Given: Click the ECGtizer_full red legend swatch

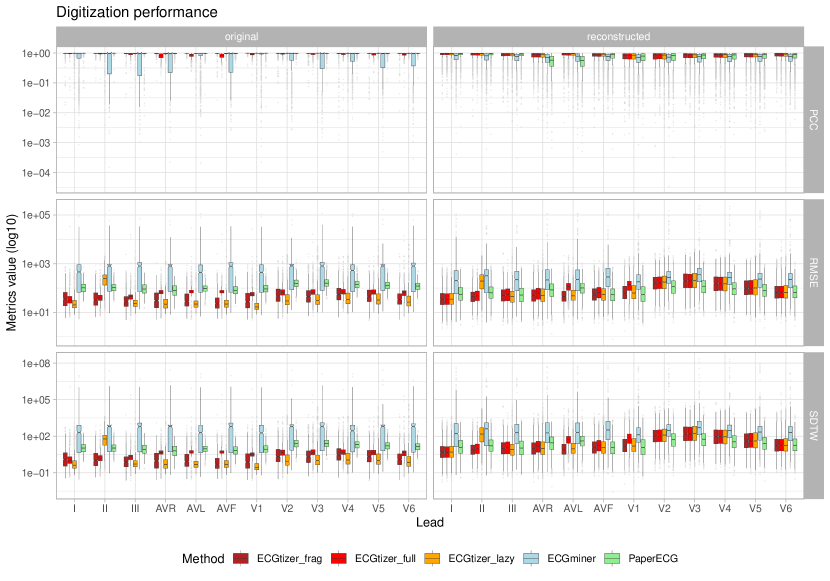Looking at the screenshot, I should (x=339, y=558).
